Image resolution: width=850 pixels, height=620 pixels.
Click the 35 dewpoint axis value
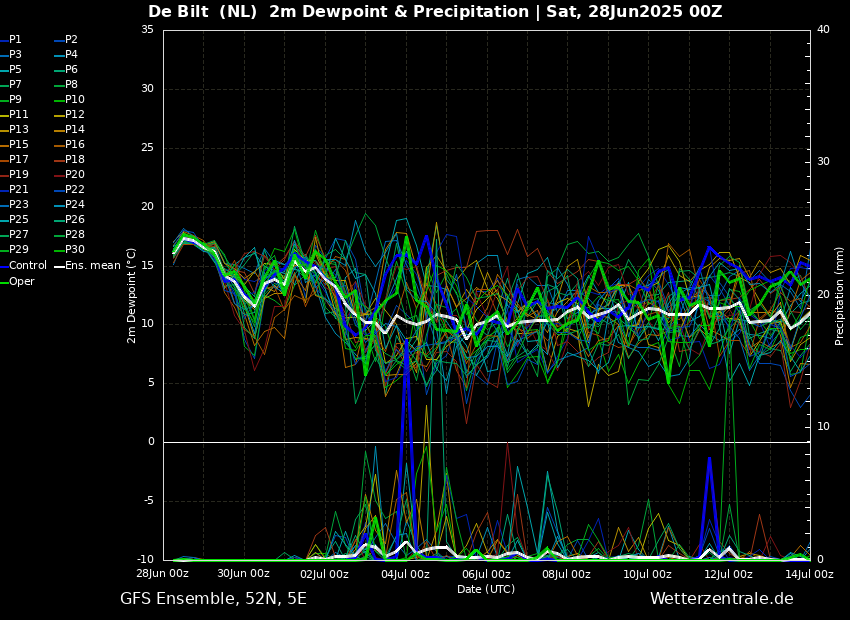pos(147,30)
